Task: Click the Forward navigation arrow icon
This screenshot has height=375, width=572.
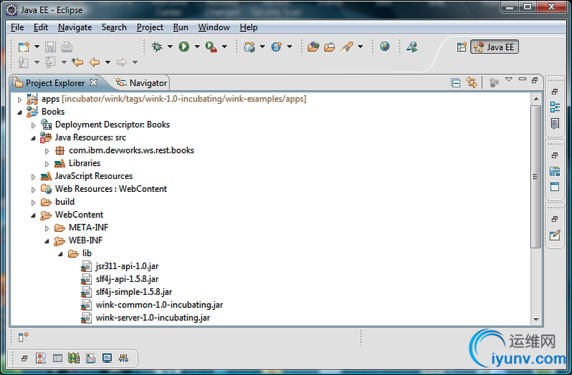Action: [121, 62]
